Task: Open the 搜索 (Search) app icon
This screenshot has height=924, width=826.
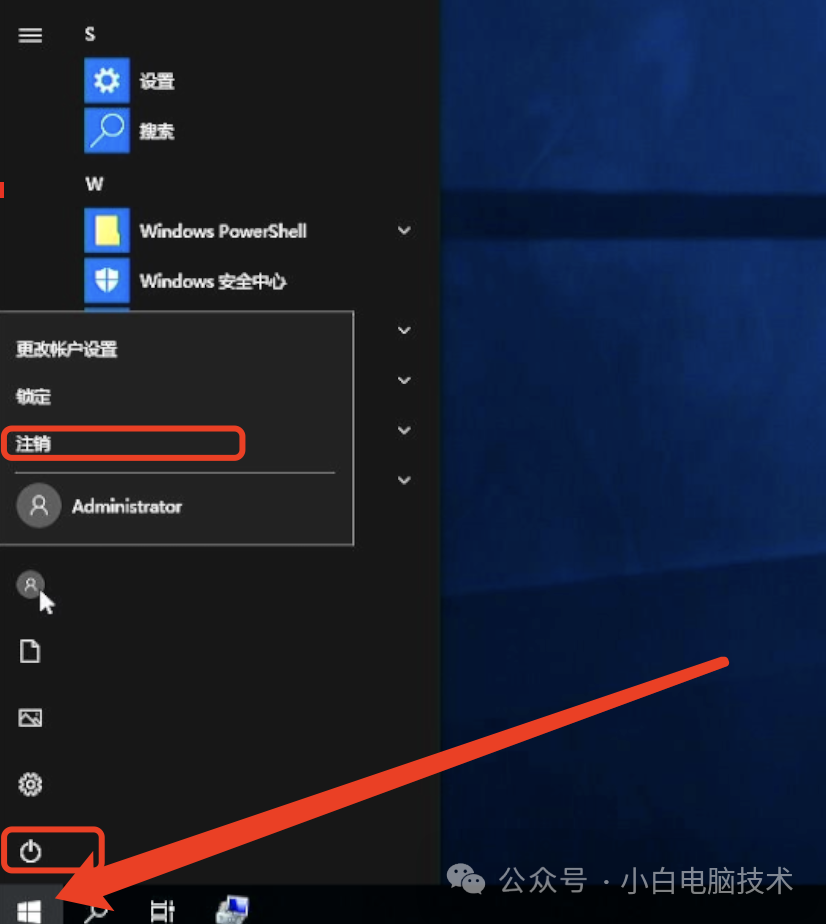Action: tap(106, 131)
